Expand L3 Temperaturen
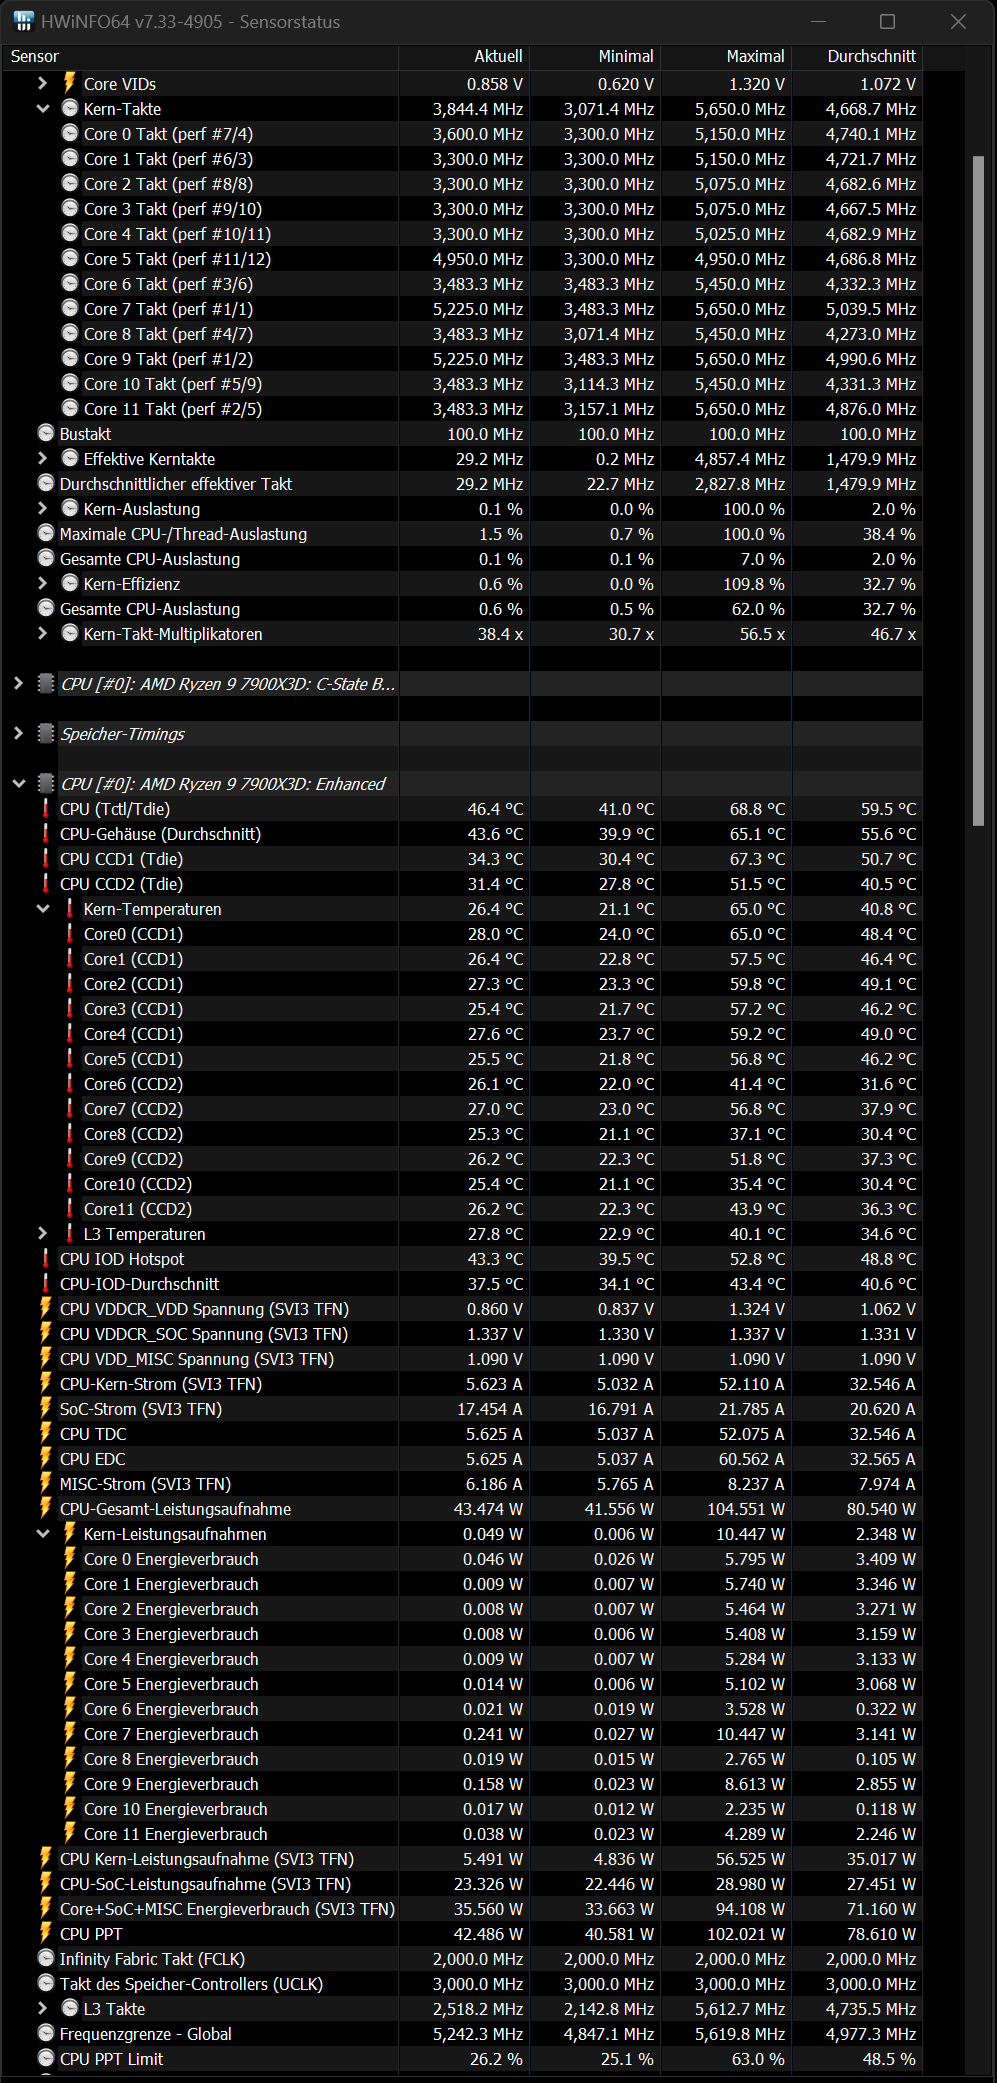 (43, 1233)
